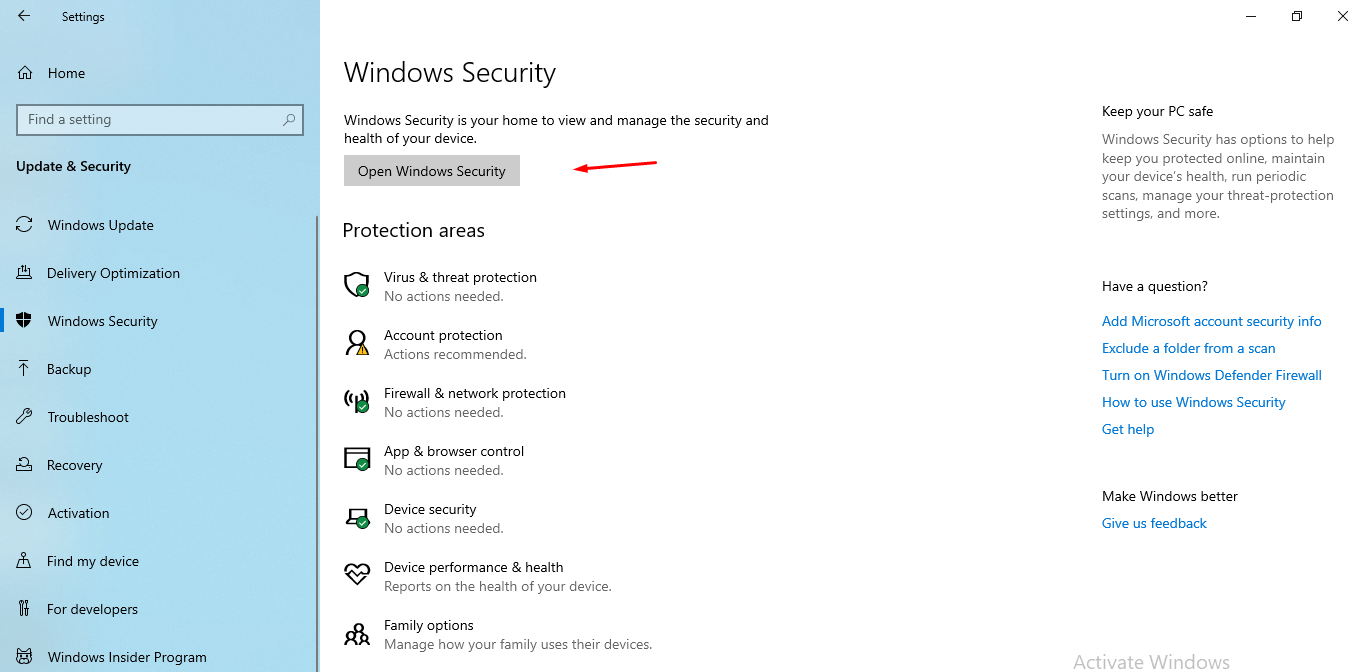Follow the Exclude a folder from a scan link
Image resolution: width=1358 pixels, height=672 pixels.
click(x=1188, y=348)
